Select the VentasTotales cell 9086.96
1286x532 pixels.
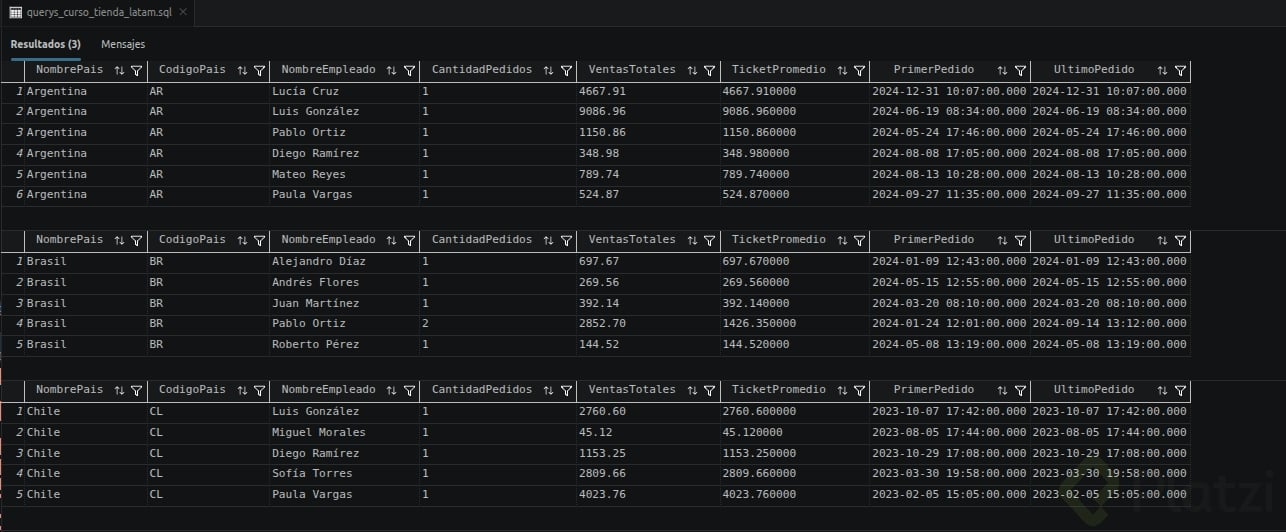(648, 112)
